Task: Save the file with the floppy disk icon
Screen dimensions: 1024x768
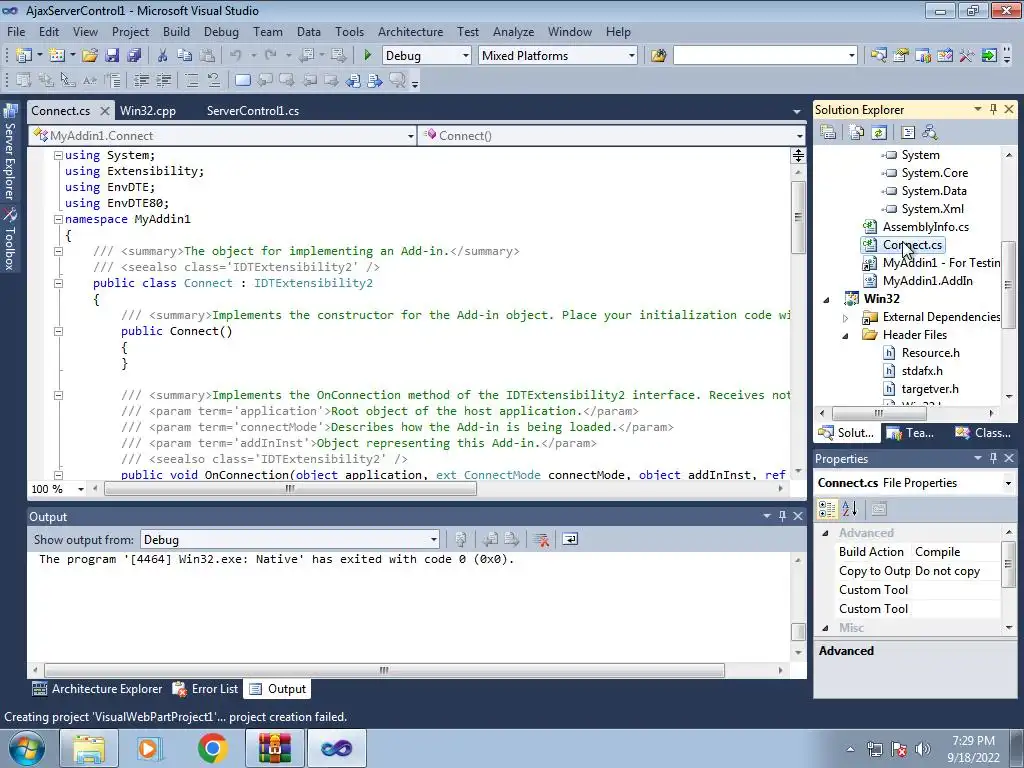Action: tap(112, 56)
